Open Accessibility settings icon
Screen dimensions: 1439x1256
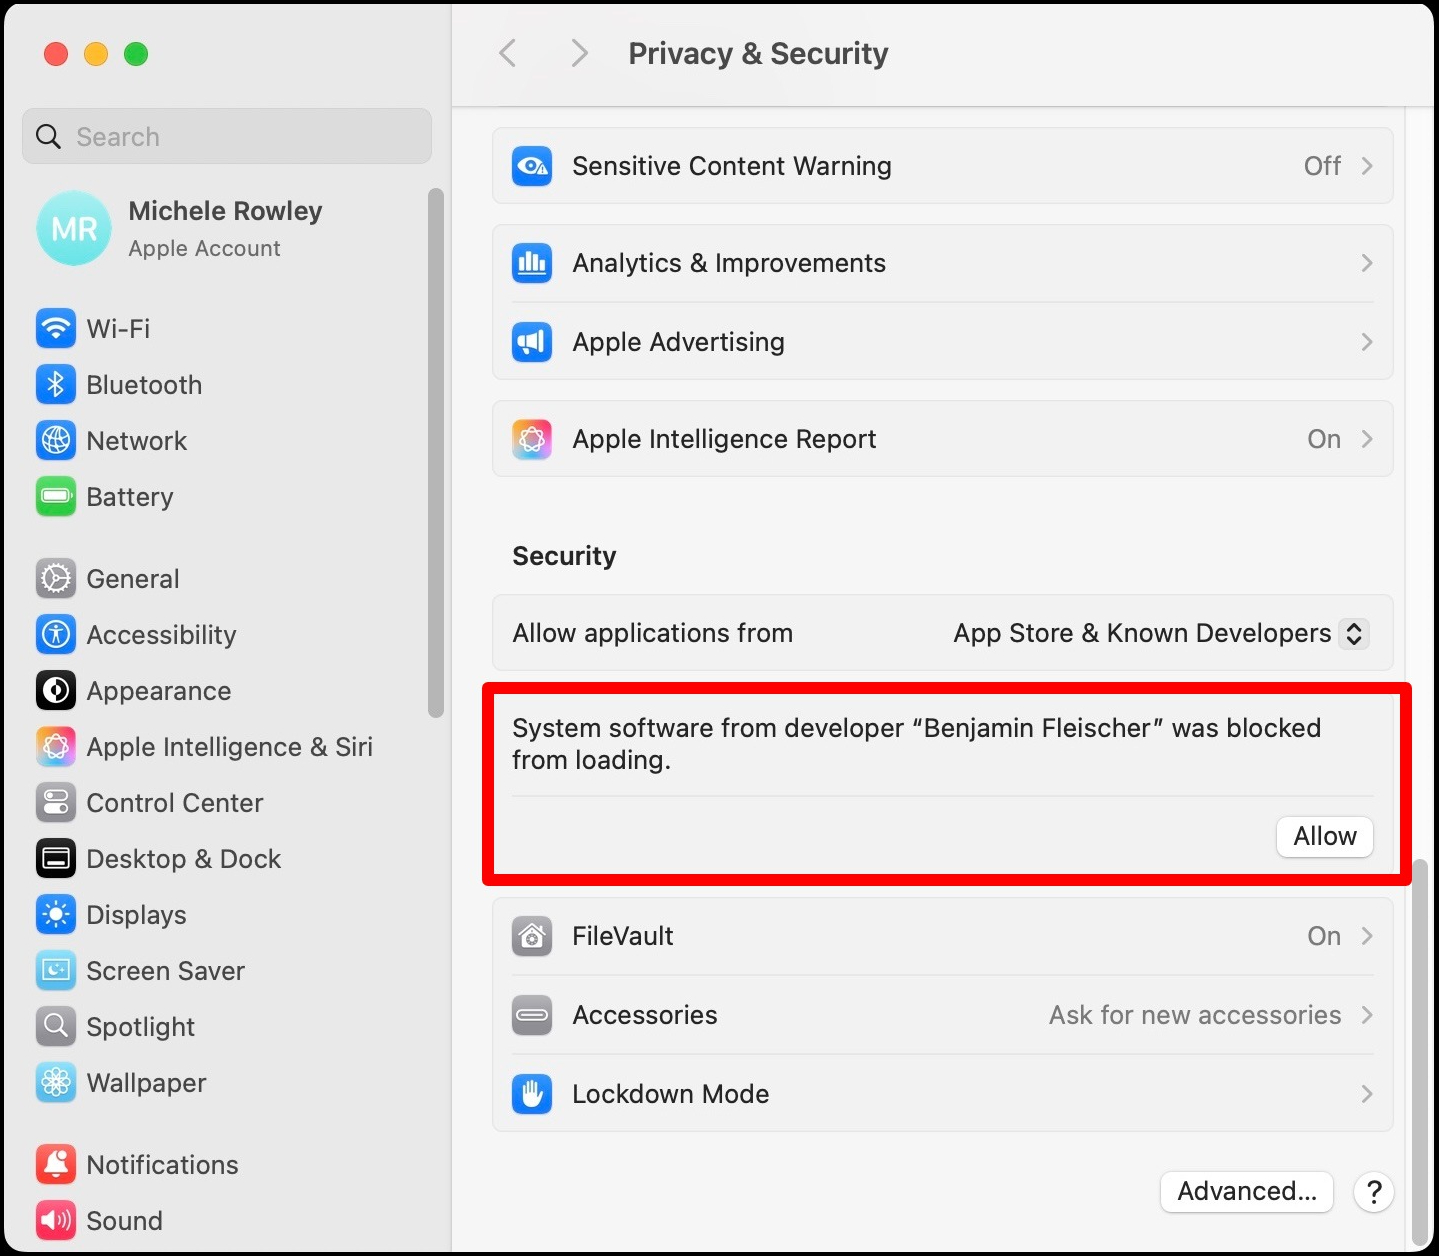(56, 635)
